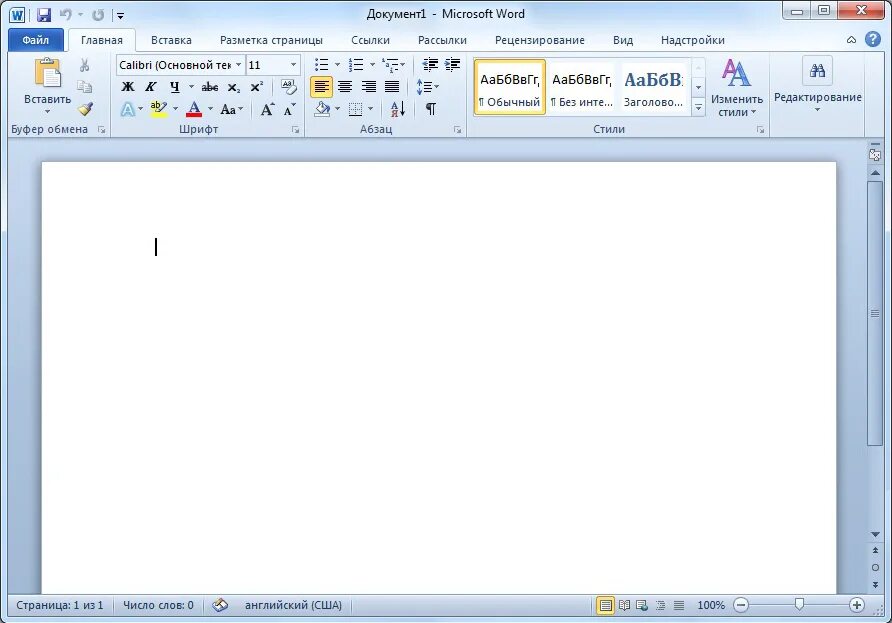Toggle center text alignment
The width and height of the screenshot is (892, 623).
tap(345, 86)
